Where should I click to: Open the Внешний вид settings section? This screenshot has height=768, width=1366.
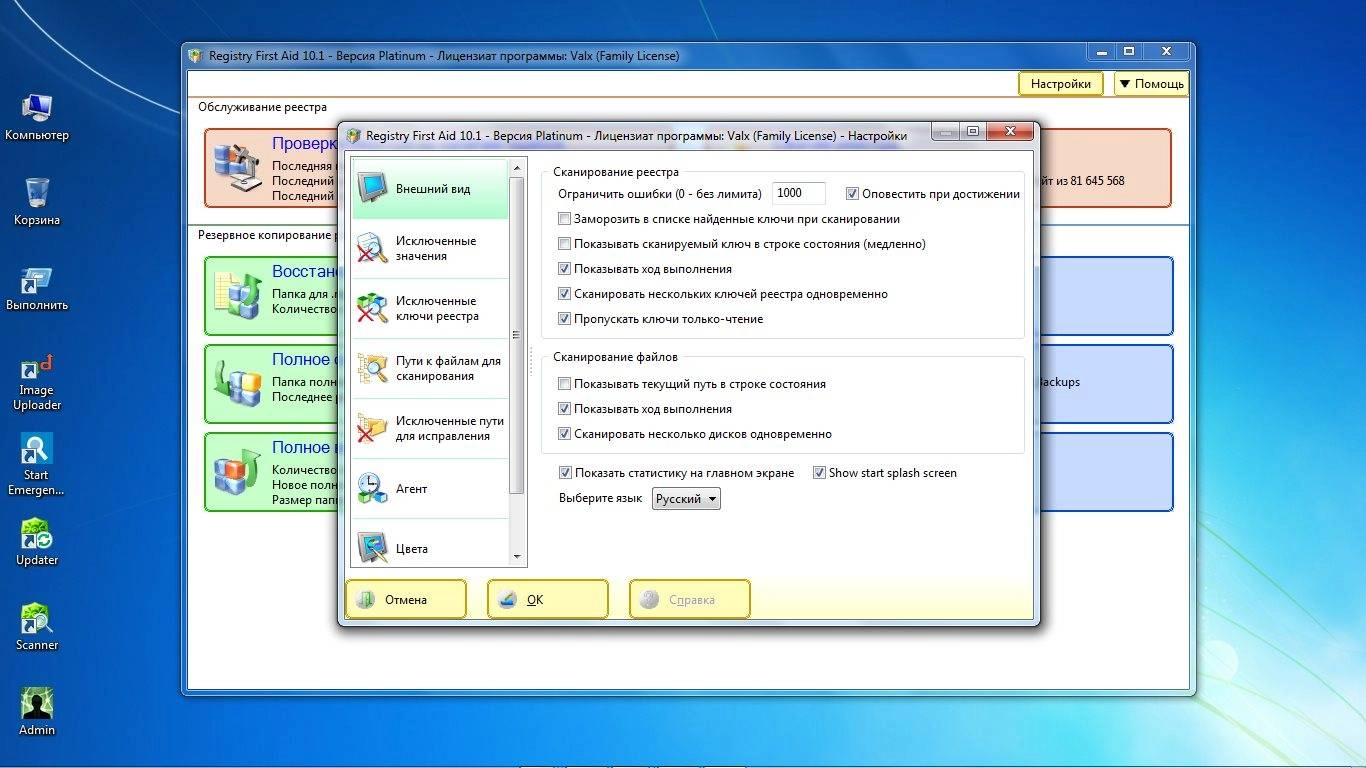(430, 189)
